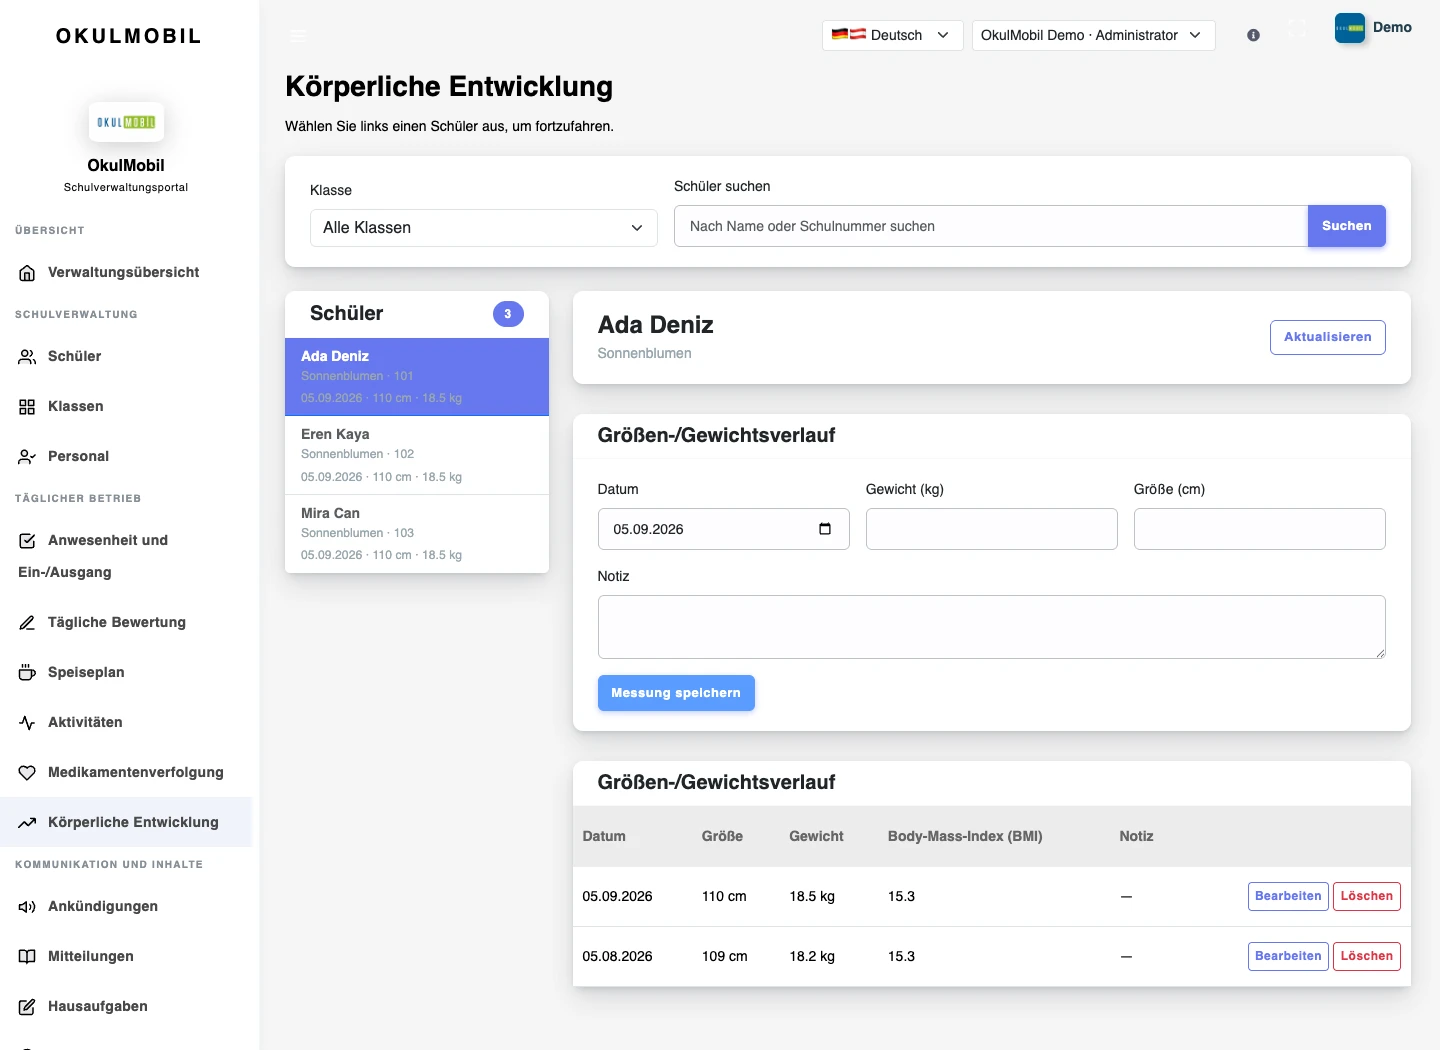Select student Ada Deniz in list
The height and width of the screenshot is (1050, 1440).
pos(417,377)
